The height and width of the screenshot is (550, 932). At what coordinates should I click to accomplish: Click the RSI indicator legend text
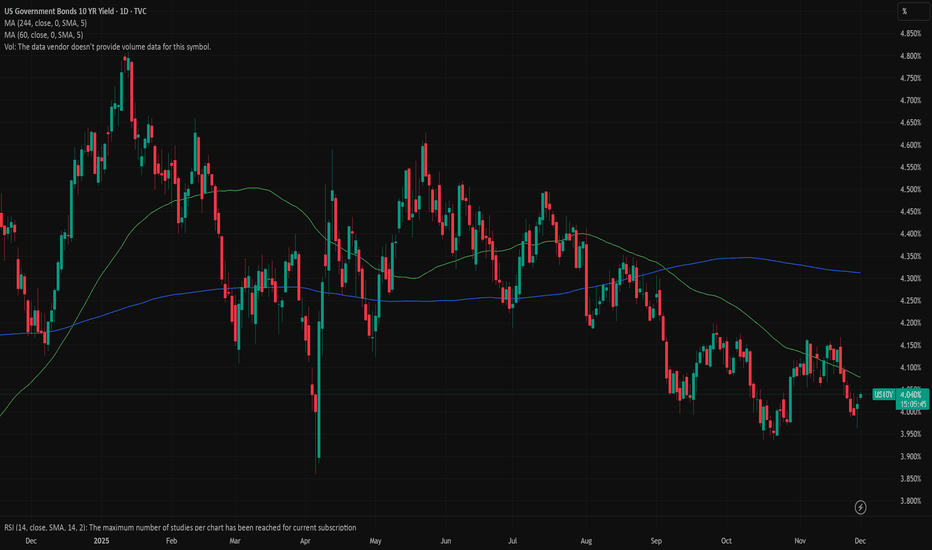178,527
